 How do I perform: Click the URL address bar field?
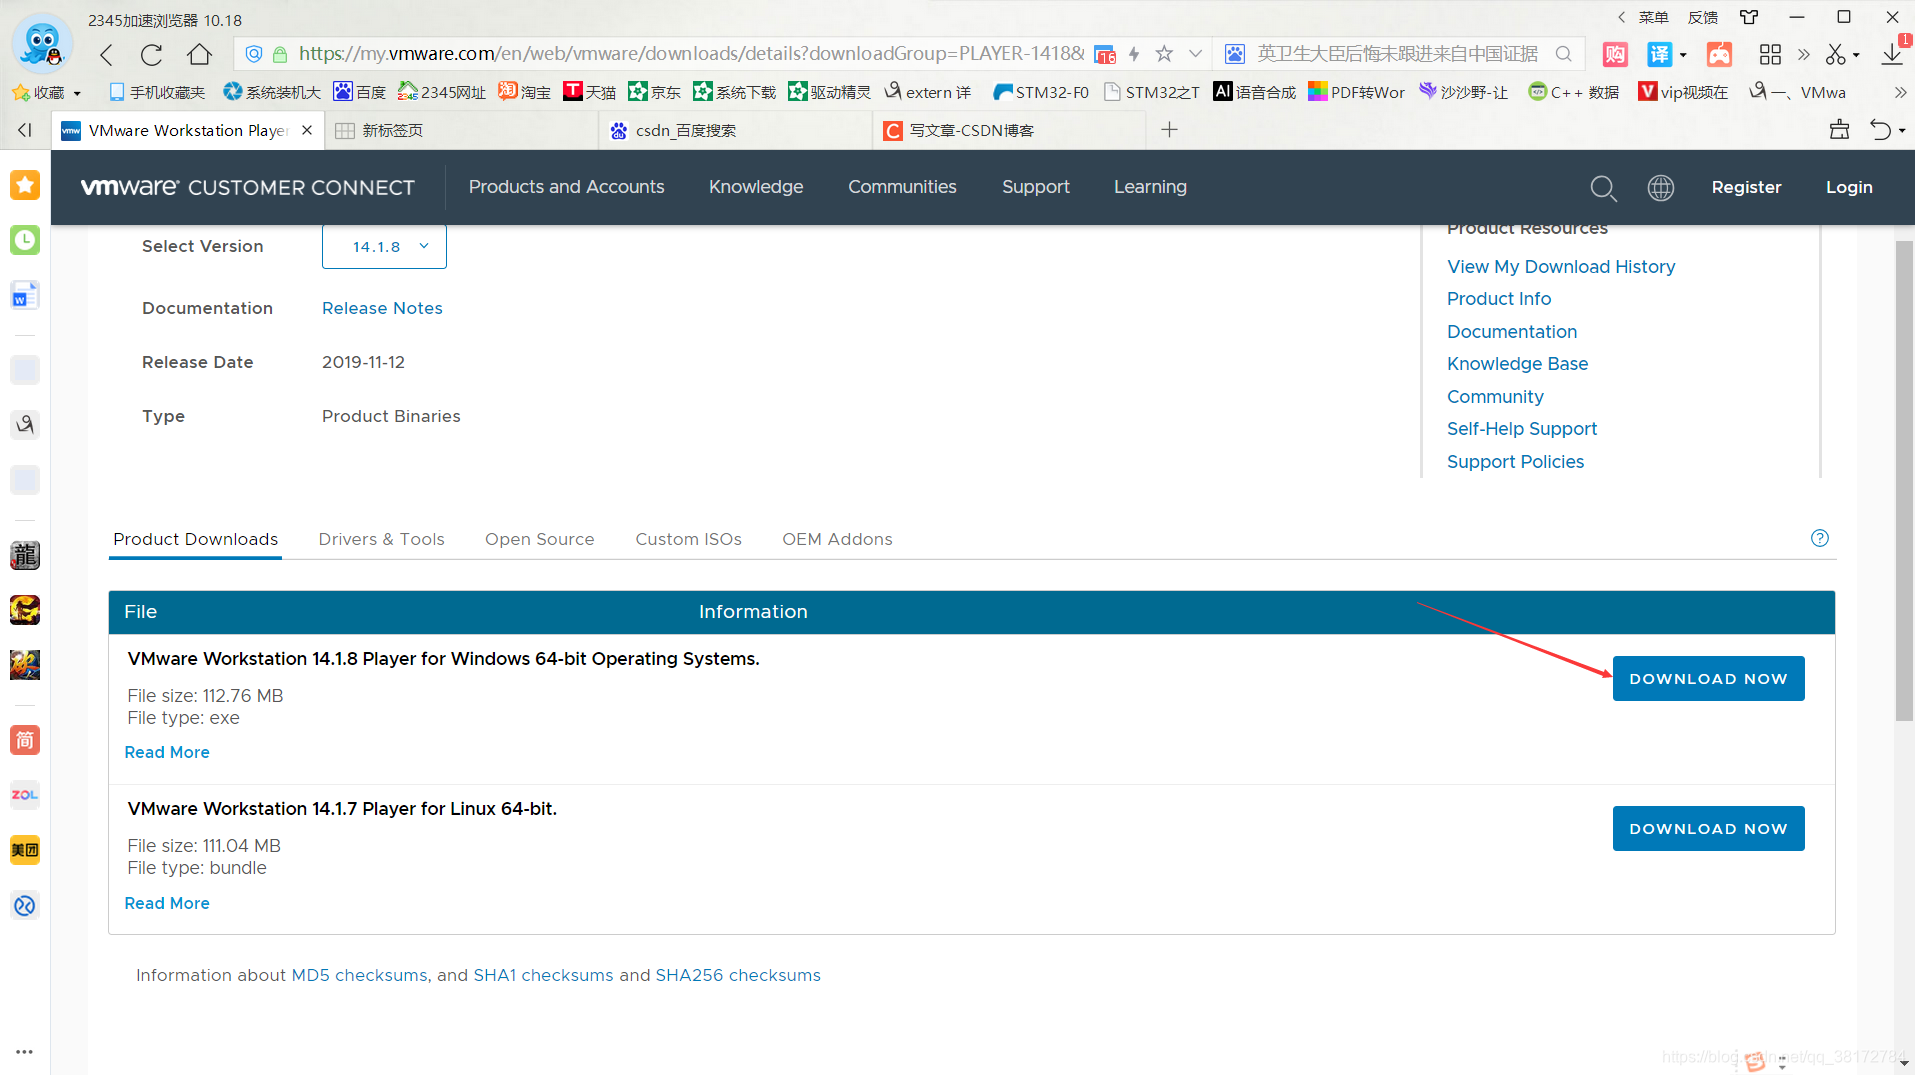(690, 54)
